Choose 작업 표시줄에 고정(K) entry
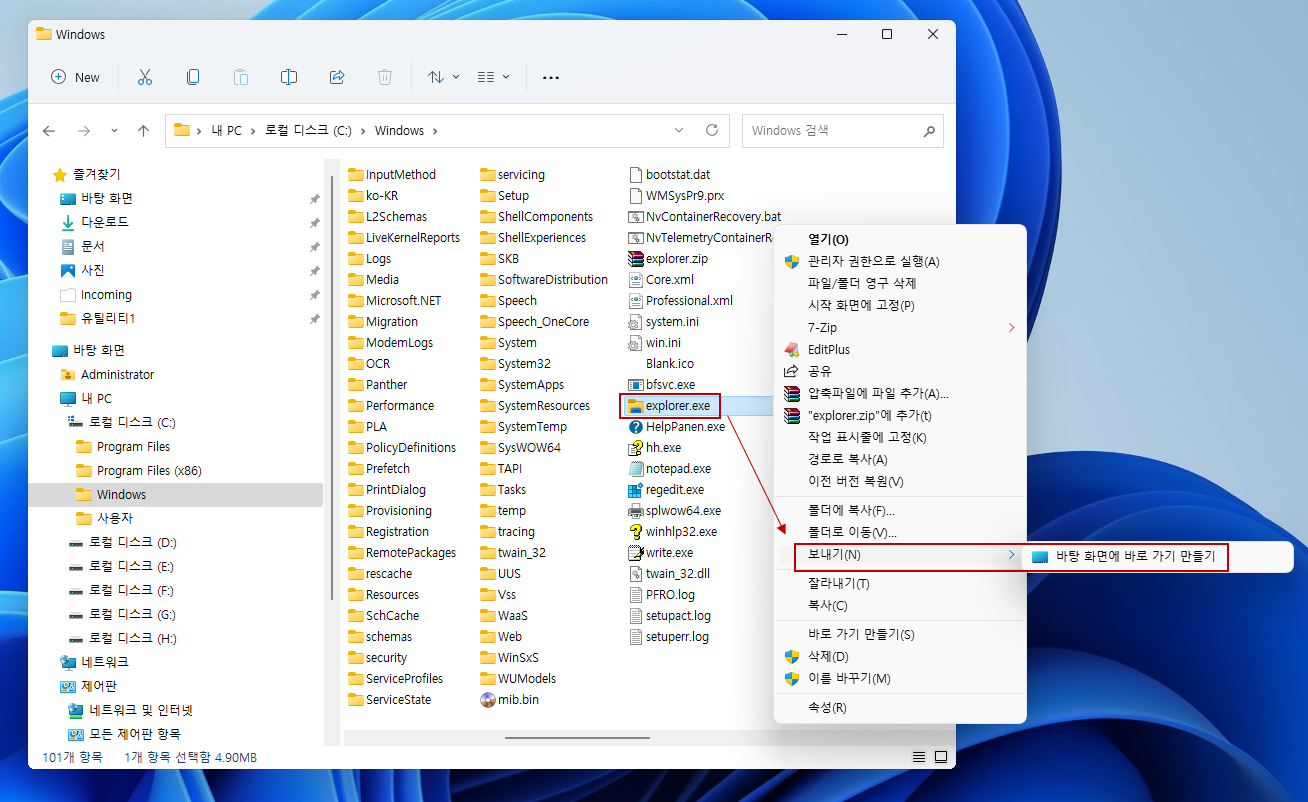 pos(900,438)
